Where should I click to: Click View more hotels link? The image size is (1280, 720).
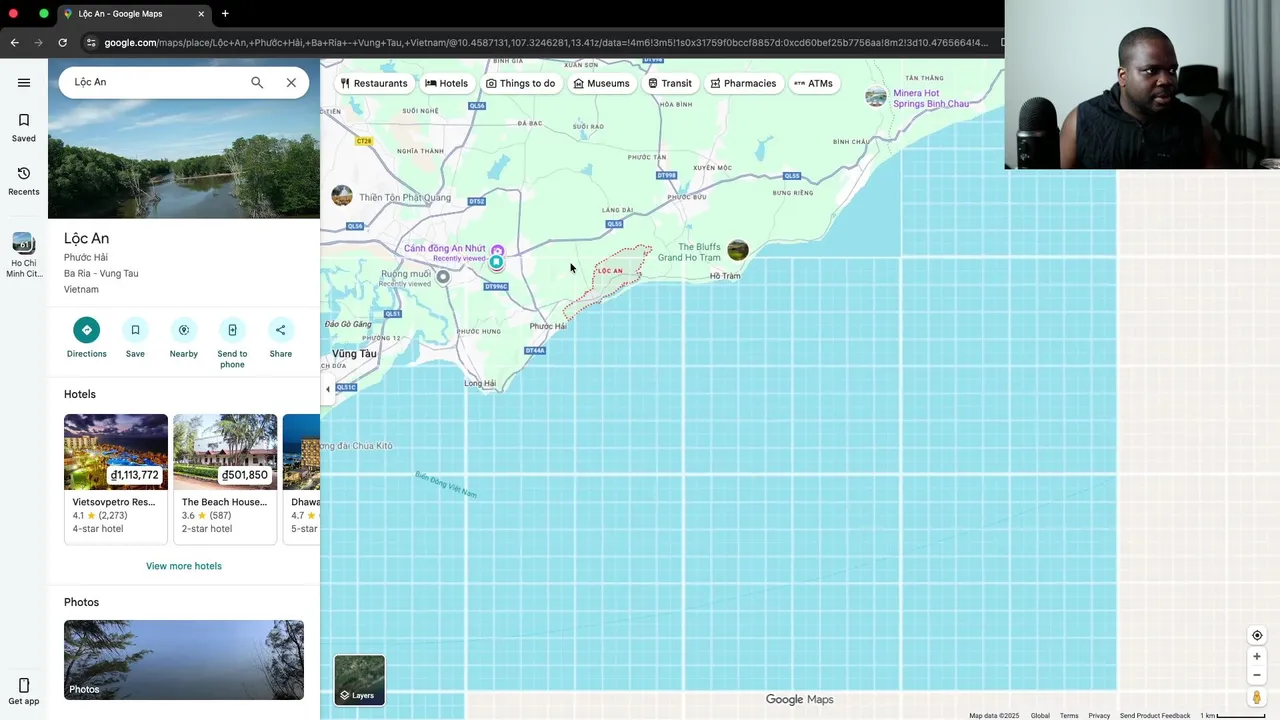point(184,566)
